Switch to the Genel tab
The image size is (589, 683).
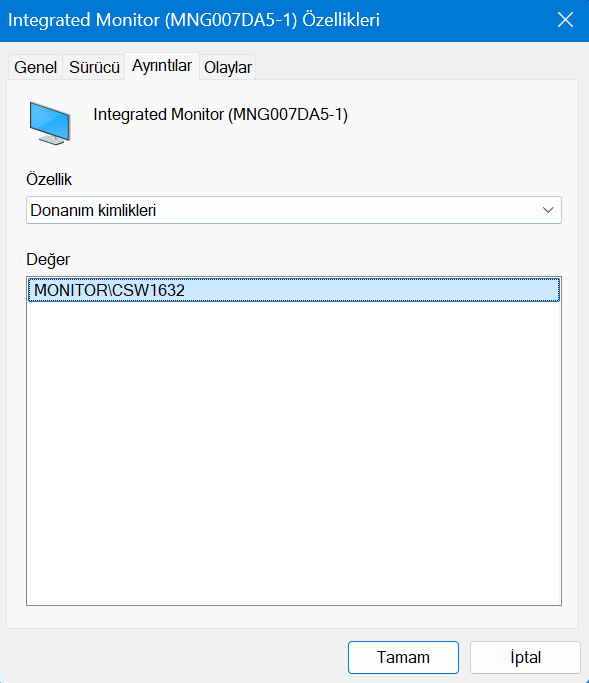click(35, 67)
